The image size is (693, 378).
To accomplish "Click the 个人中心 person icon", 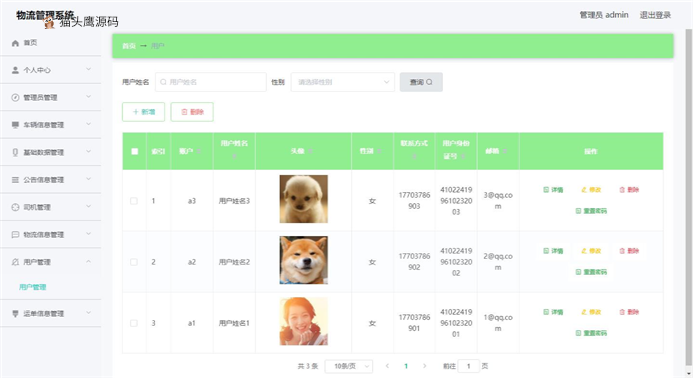I will click(x=15, y=70).
